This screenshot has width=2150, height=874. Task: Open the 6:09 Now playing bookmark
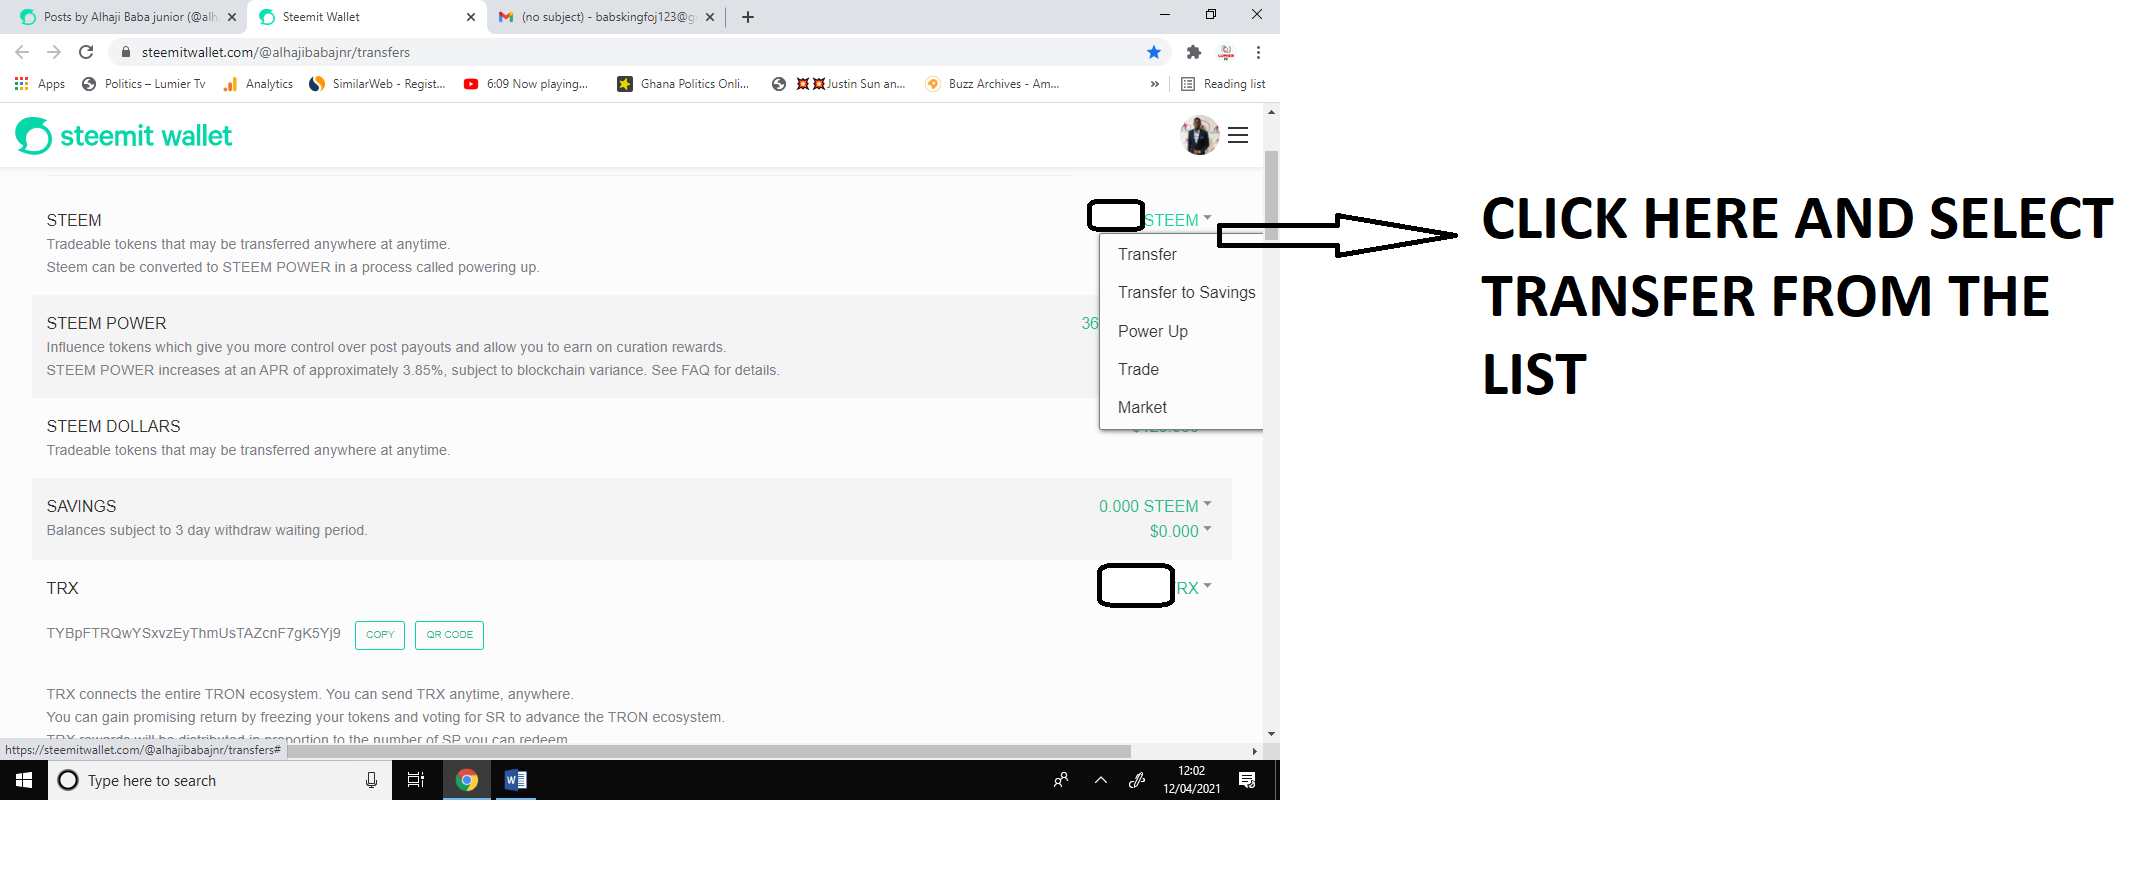pyautogui.click(x=526, y=84)
